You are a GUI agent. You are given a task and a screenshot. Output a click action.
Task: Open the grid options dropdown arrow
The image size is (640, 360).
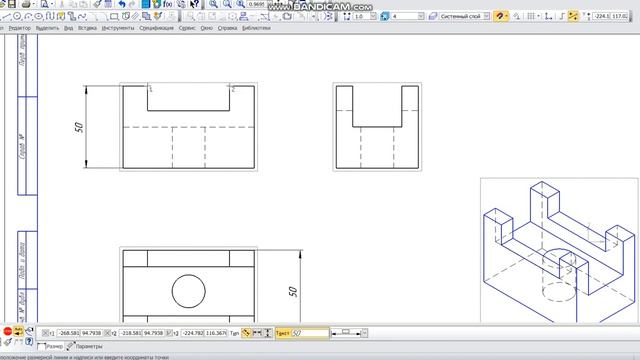(539, 16)
